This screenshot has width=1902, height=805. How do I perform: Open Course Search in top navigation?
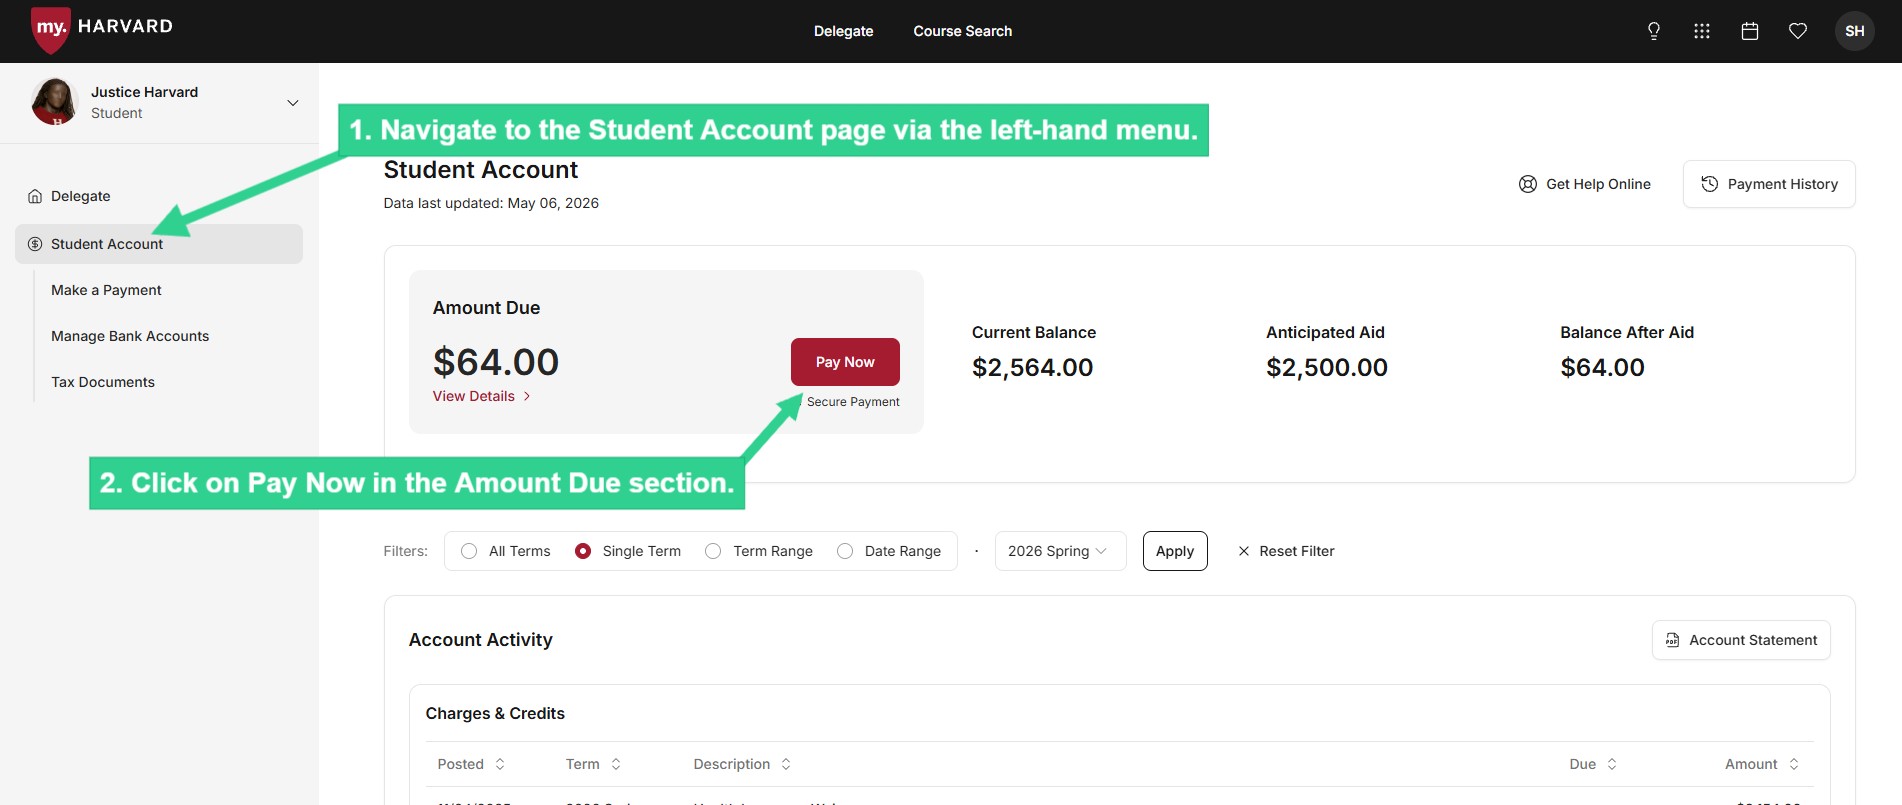point(962,31)
